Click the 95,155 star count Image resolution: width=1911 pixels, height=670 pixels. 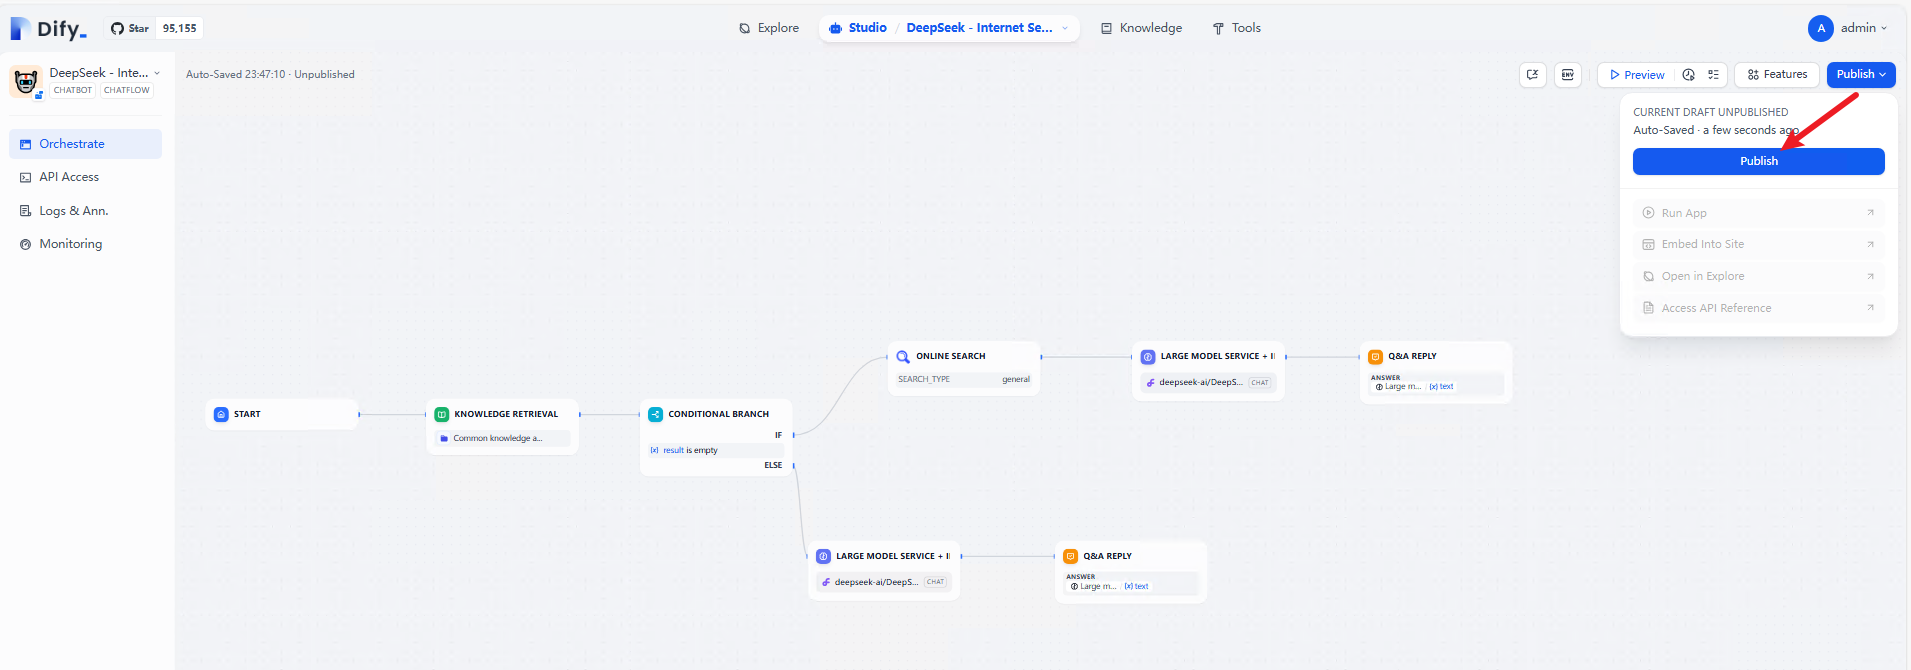[180, 28]
